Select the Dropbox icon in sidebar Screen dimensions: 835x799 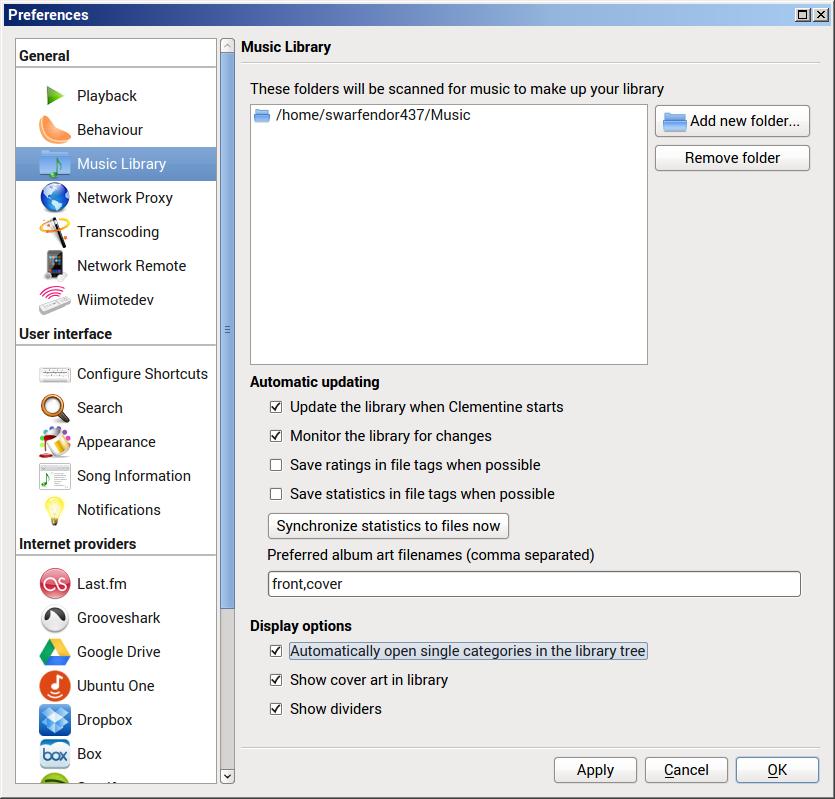pos(54,720)
